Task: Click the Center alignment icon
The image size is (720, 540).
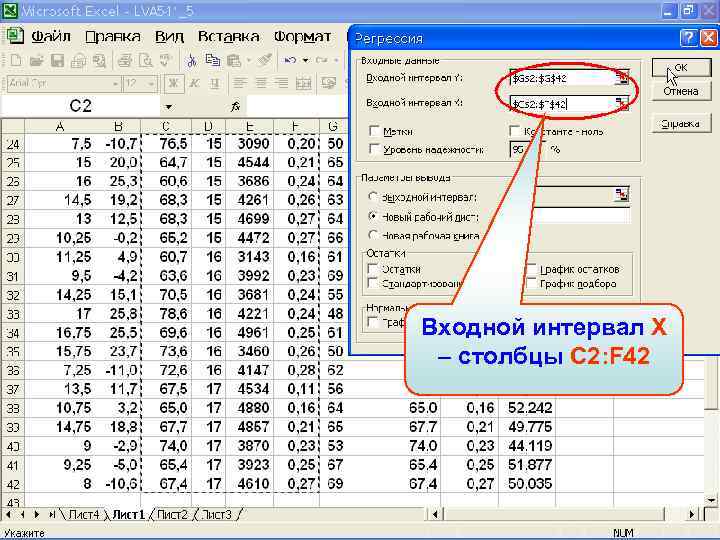Action: (260, 84)
